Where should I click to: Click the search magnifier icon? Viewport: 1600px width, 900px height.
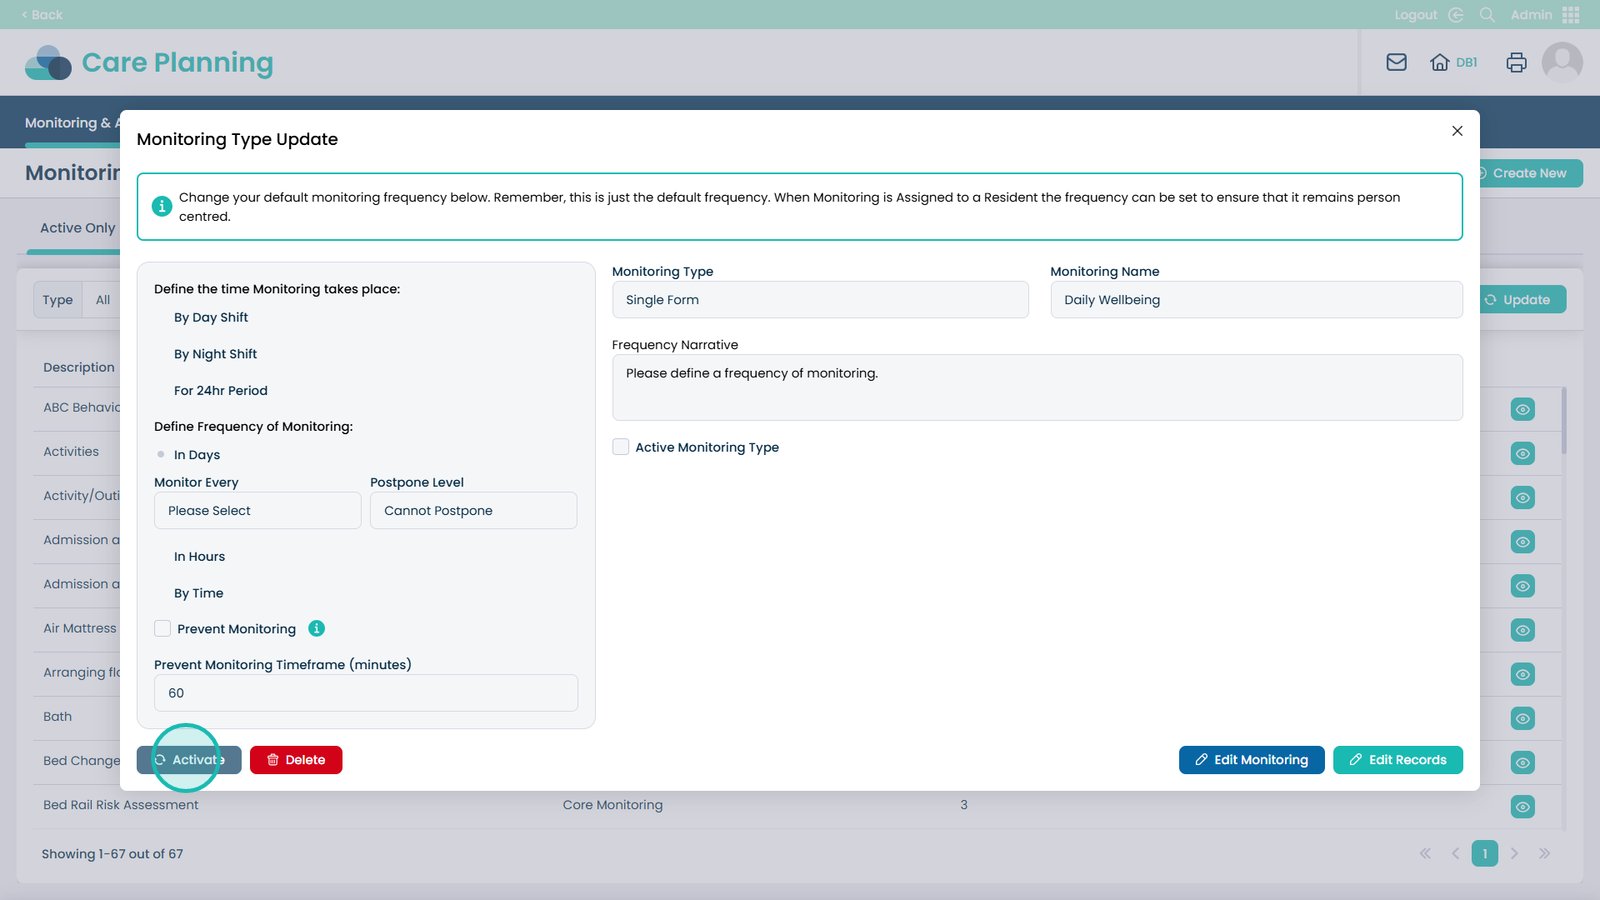coord(1487,15)
